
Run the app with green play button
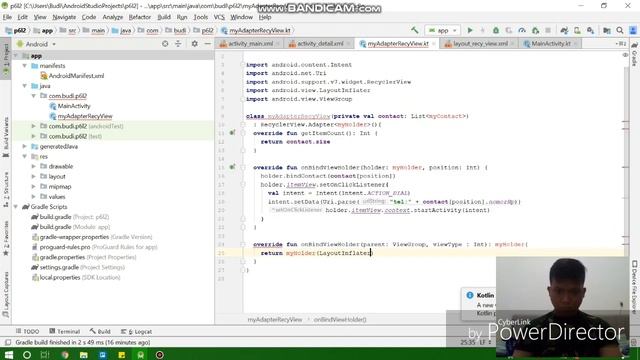(470, 30)
